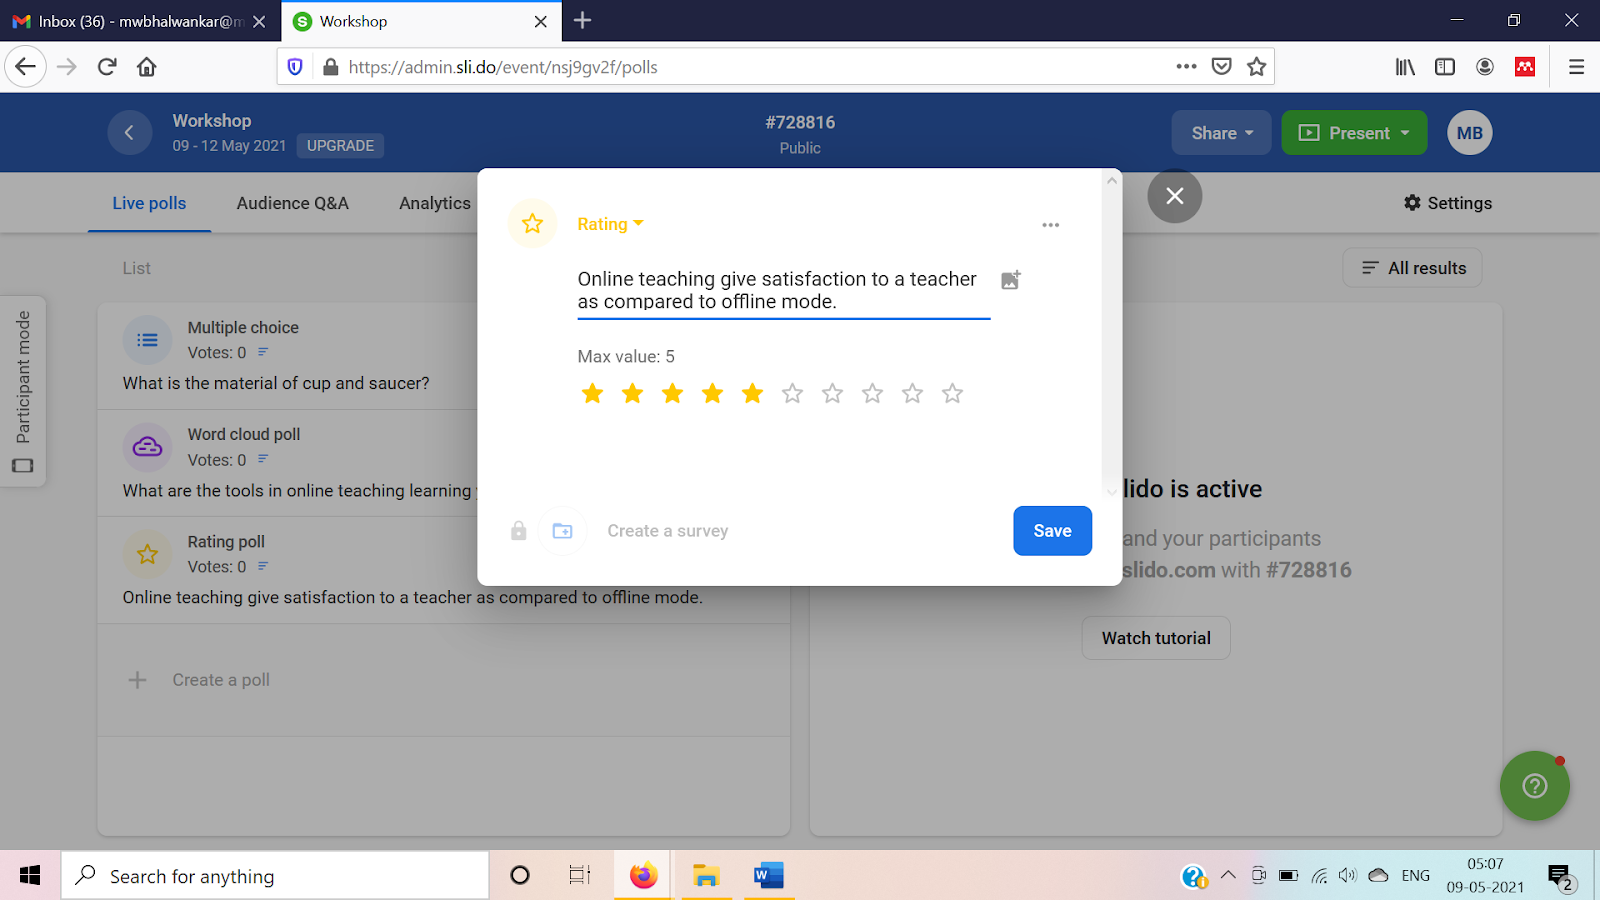Open the green help button
Screen dimensions: 1600x900
click(x=1534, y=786)
